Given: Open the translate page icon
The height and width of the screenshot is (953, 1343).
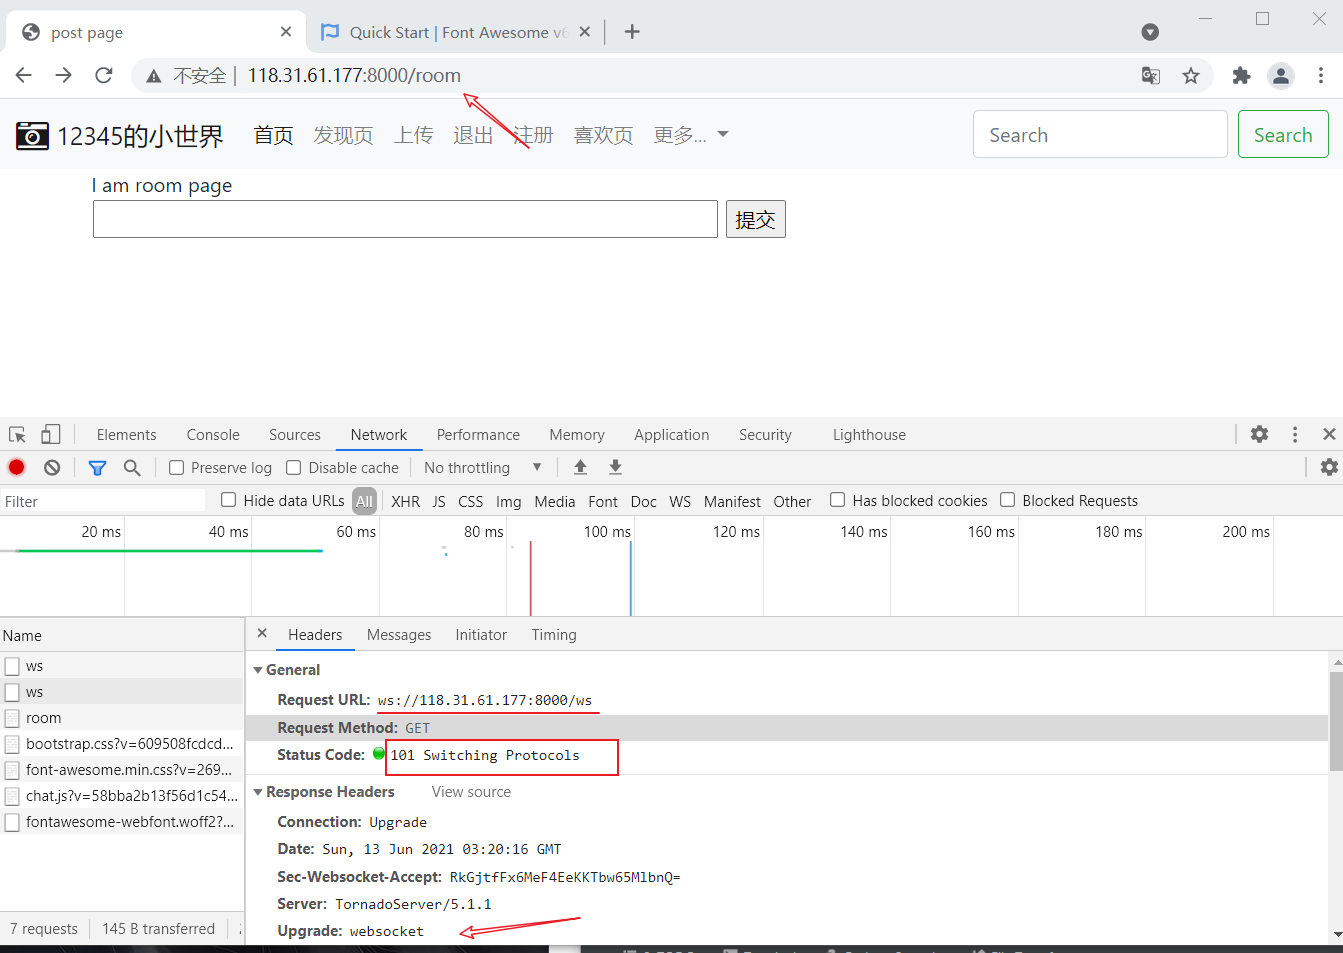Looking at the screenshot, I should [1151, 75].
